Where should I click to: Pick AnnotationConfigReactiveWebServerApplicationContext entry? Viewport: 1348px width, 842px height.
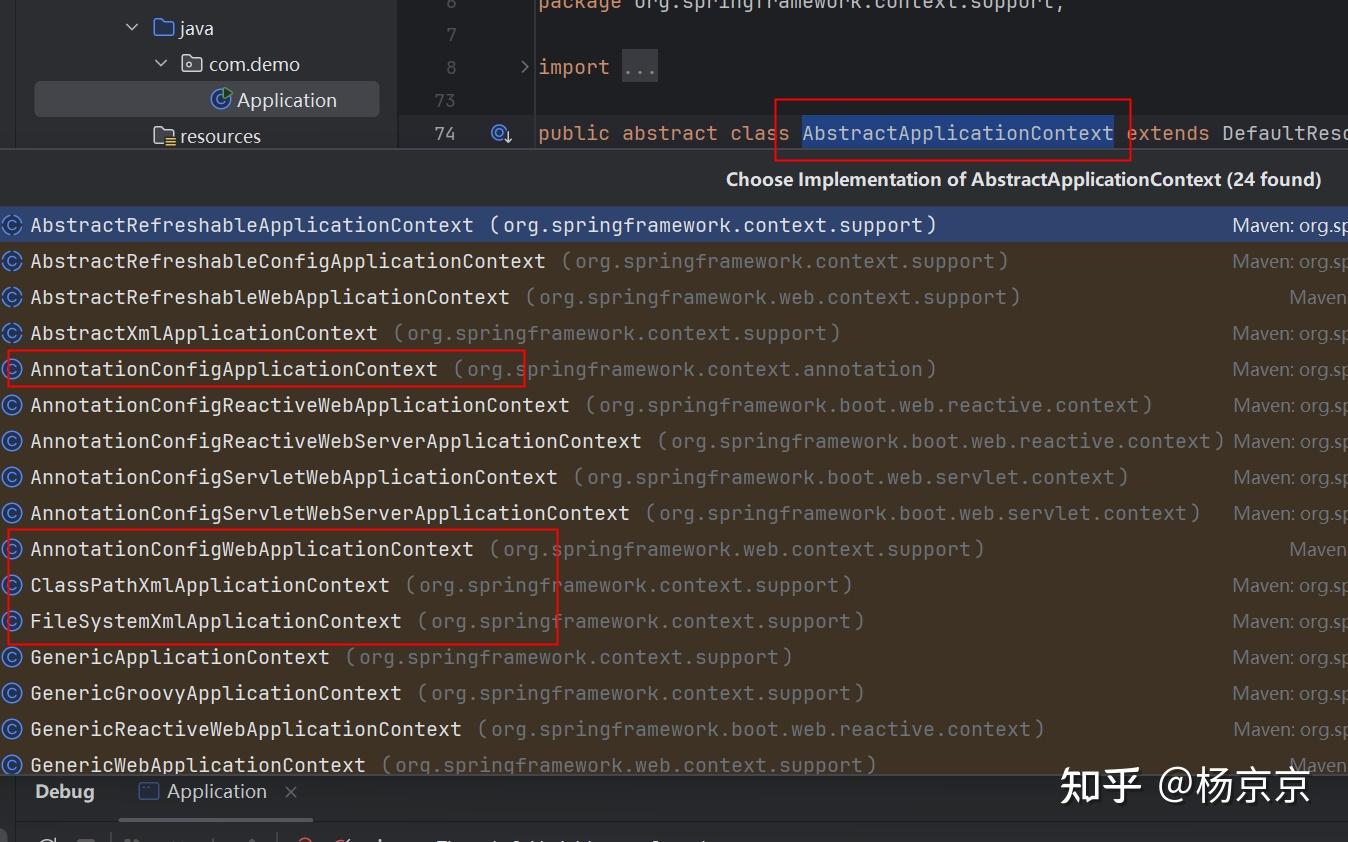click(674, 441)
